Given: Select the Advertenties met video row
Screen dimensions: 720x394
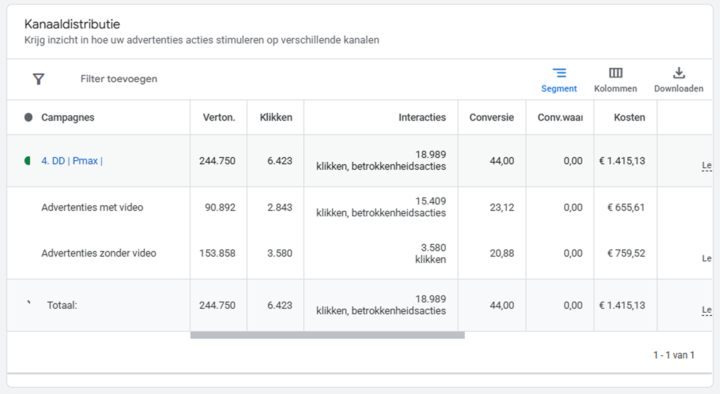Looking at the screenshot, I should 359,208.
